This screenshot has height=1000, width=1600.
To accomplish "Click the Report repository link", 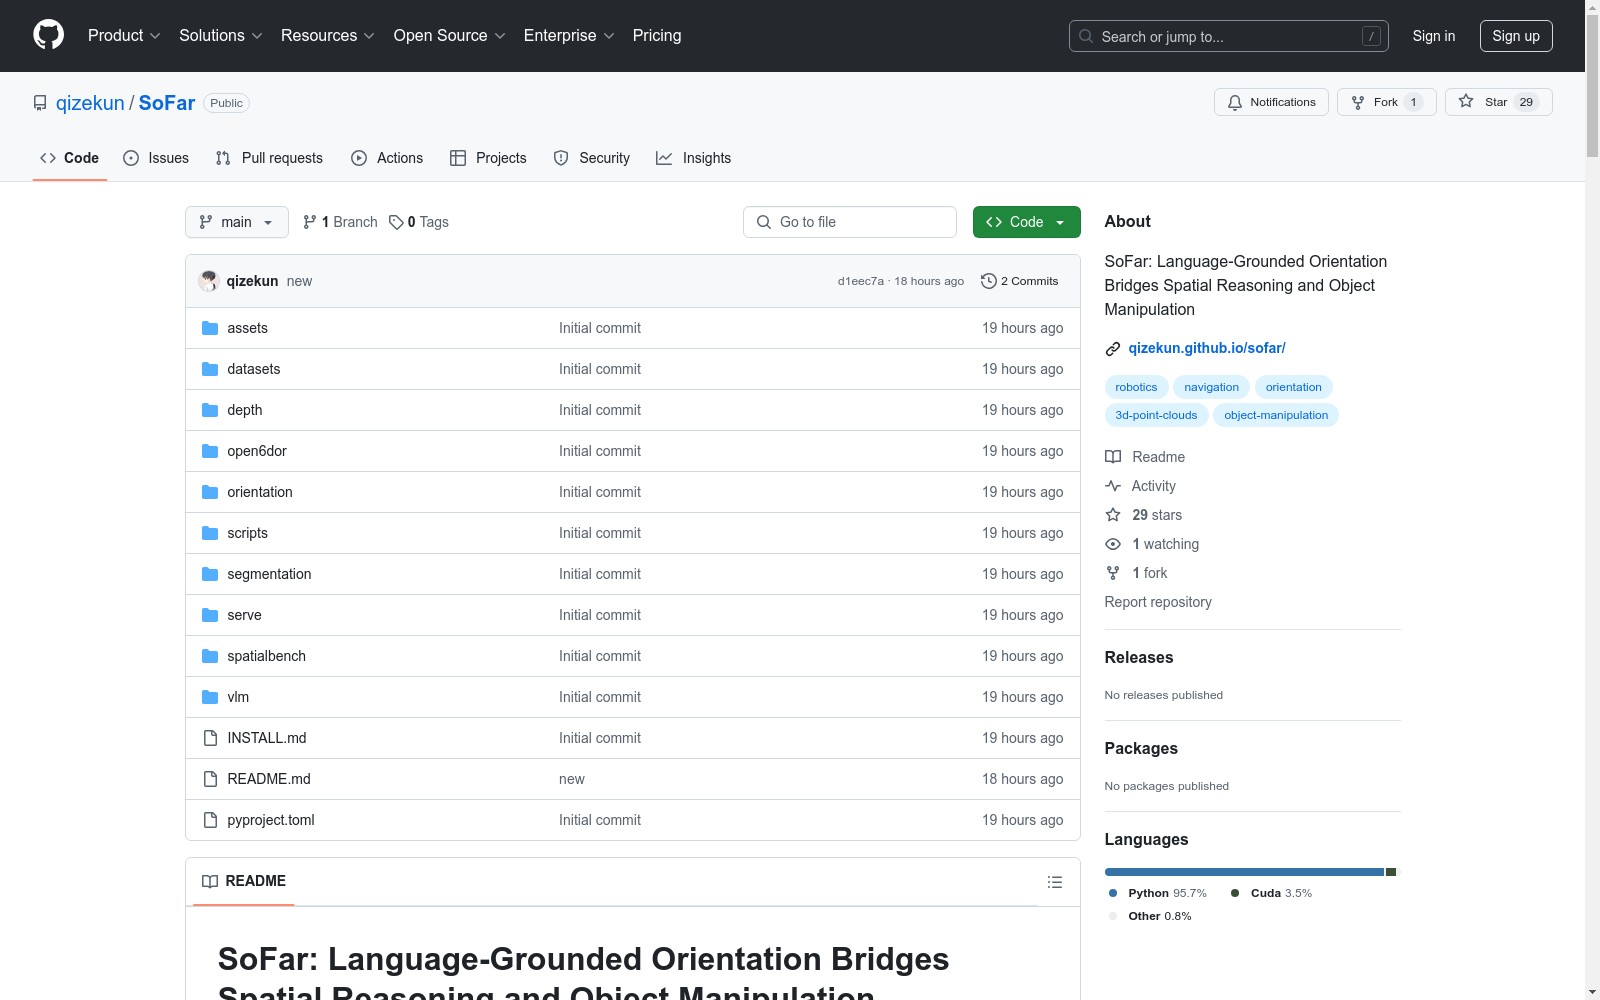I will [x=1158, y=602].
